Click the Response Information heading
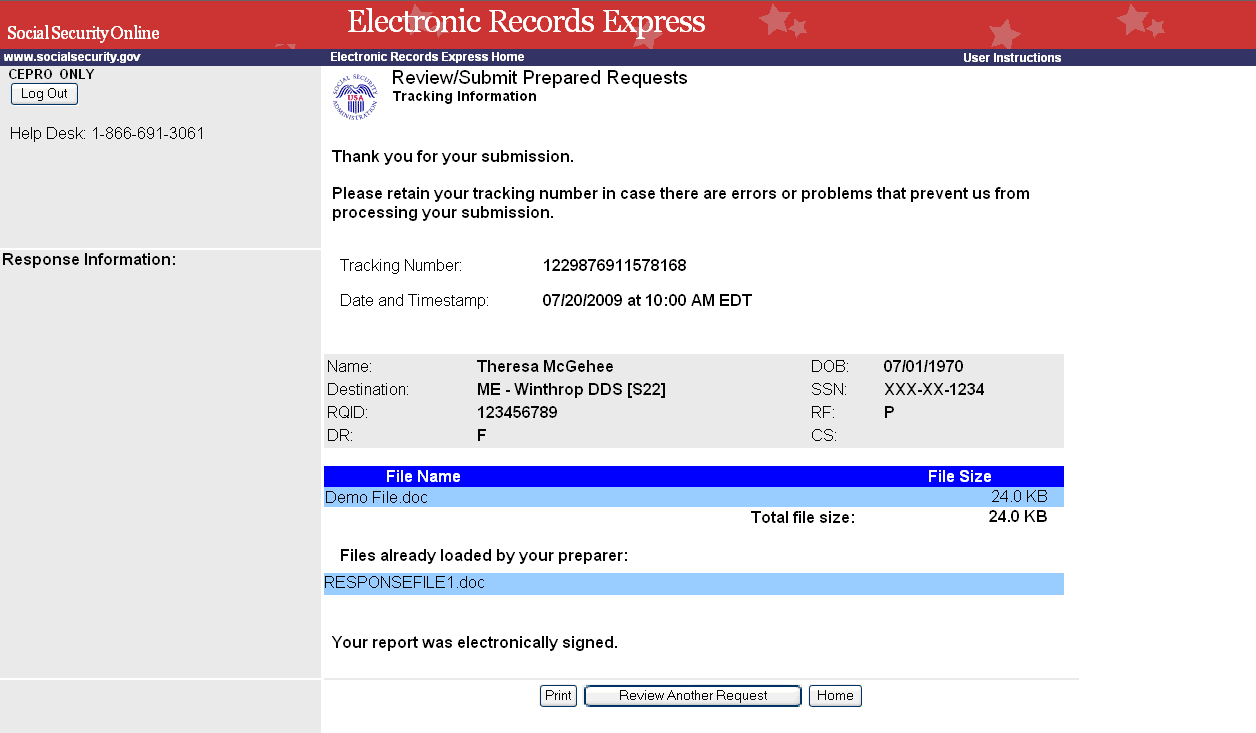Screen dimensions: 1256x733 point(90,260)
